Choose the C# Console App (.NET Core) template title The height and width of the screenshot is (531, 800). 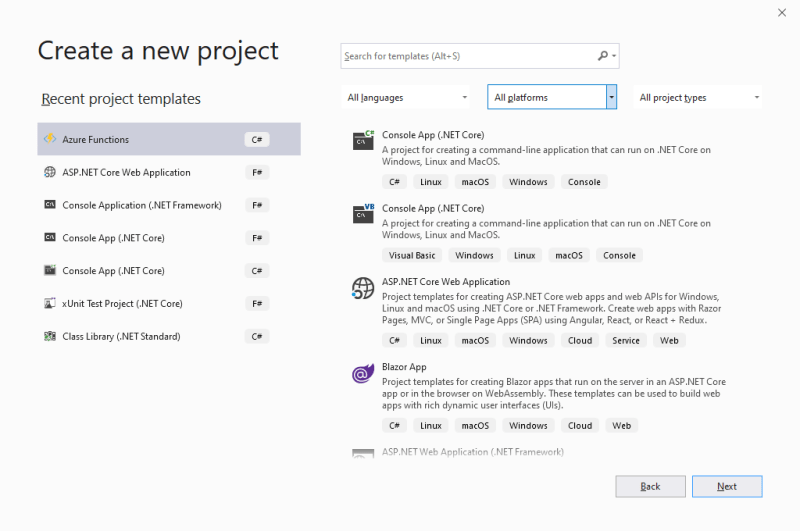(x=433, y=135)
